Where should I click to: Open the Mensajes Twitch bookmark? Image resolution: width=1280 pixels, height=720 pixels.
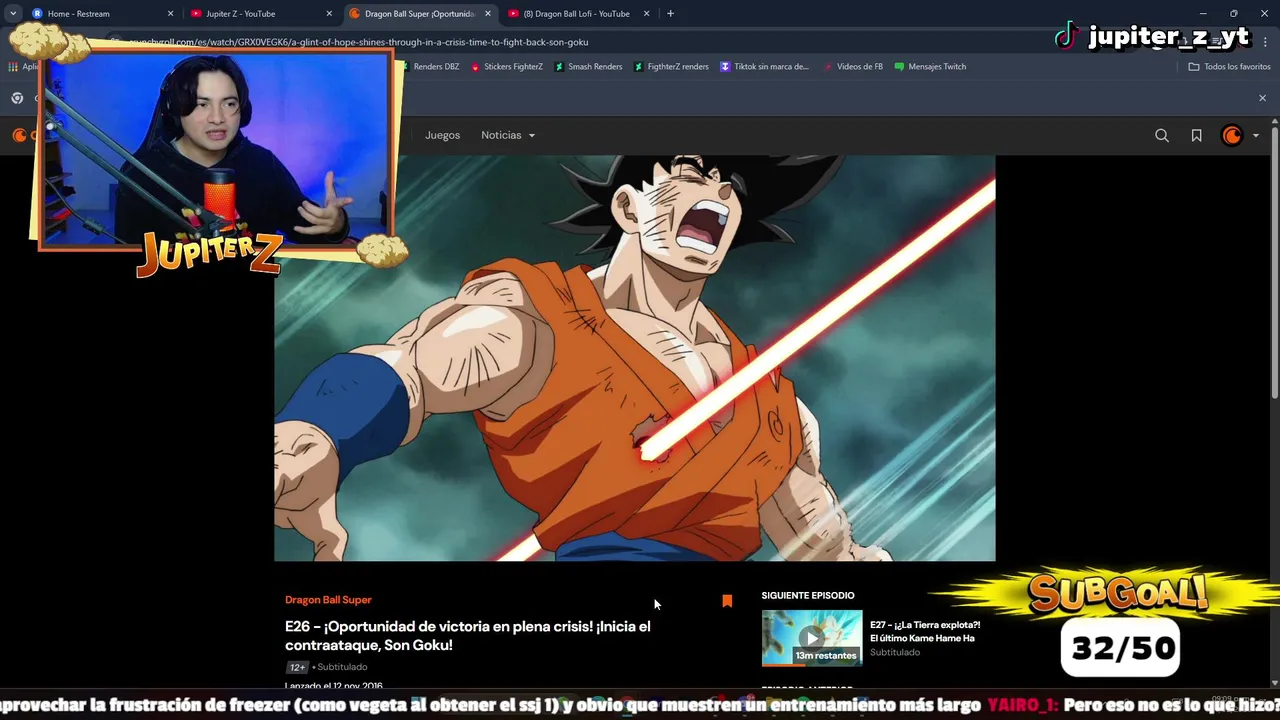pyautogui.click(x=930, y=67)
